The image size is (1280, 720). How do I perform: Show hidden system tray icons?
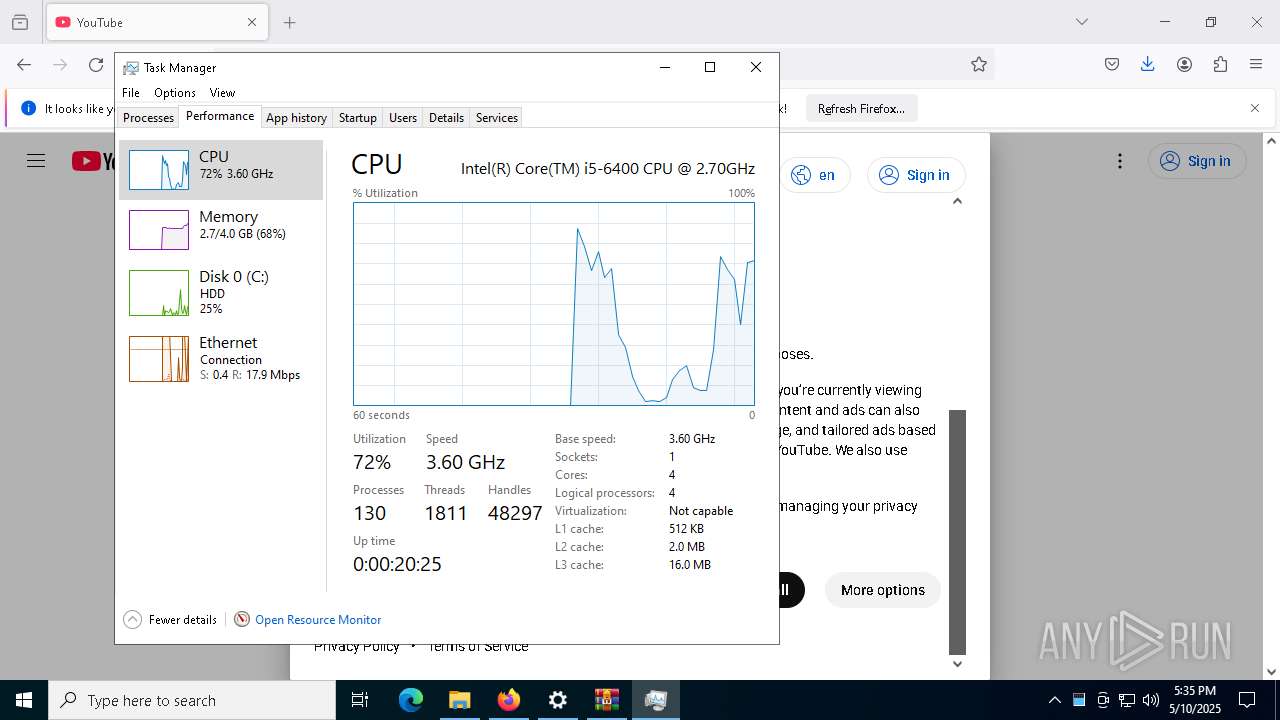[x=1054, y=700]
